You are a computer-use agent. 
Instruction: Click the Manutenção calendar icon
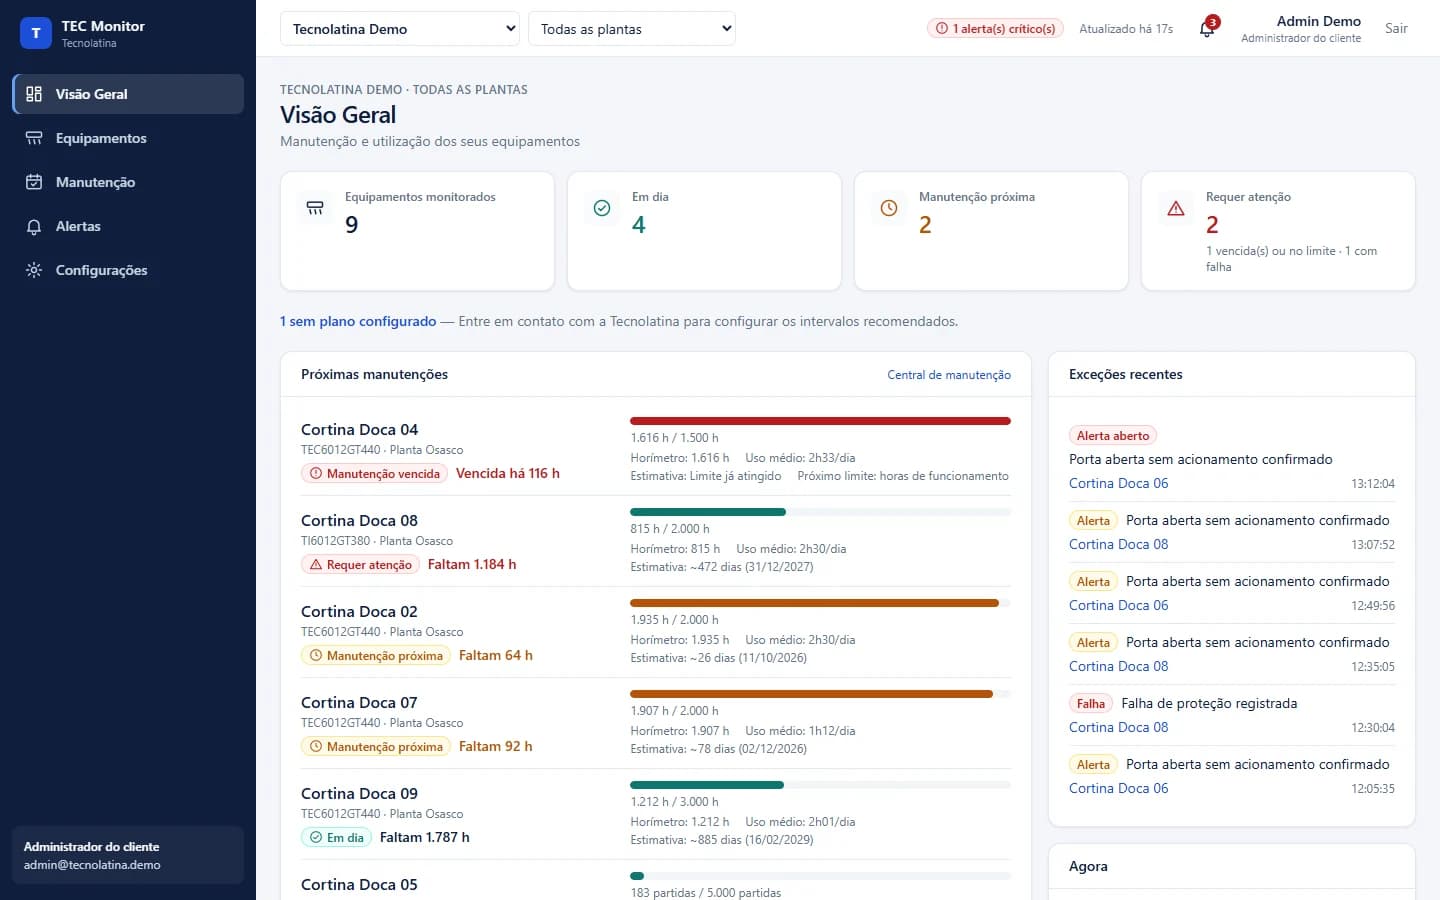(x=34, y=182)
